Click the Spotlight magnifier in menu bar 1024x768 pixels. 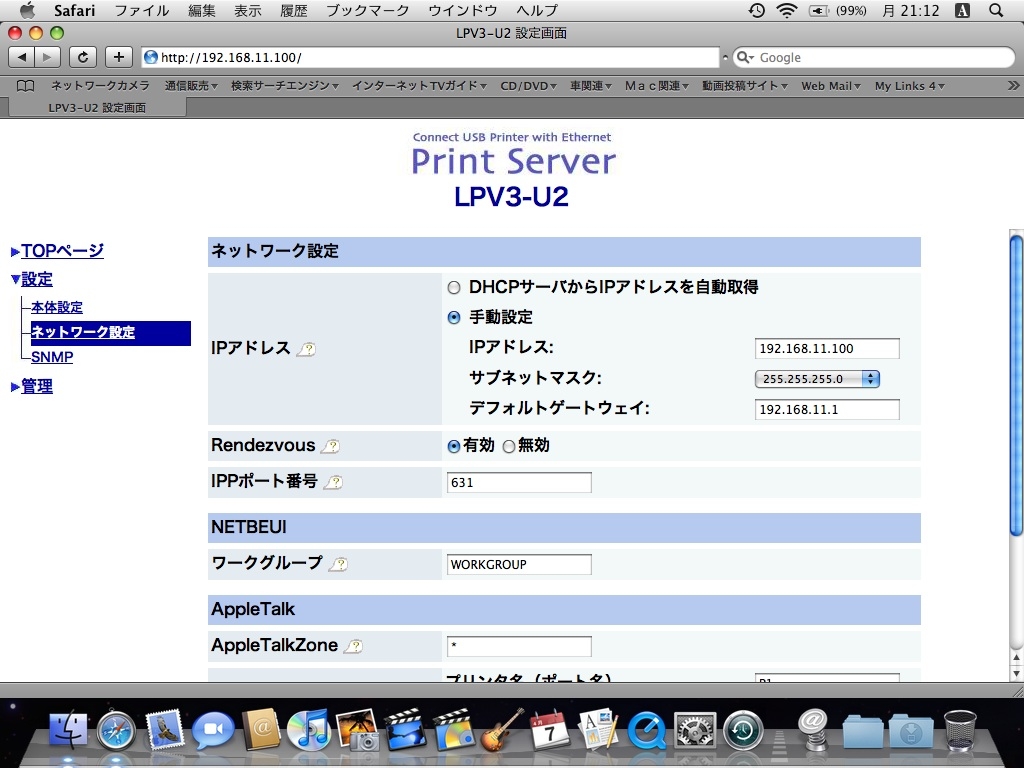point(996,10)
